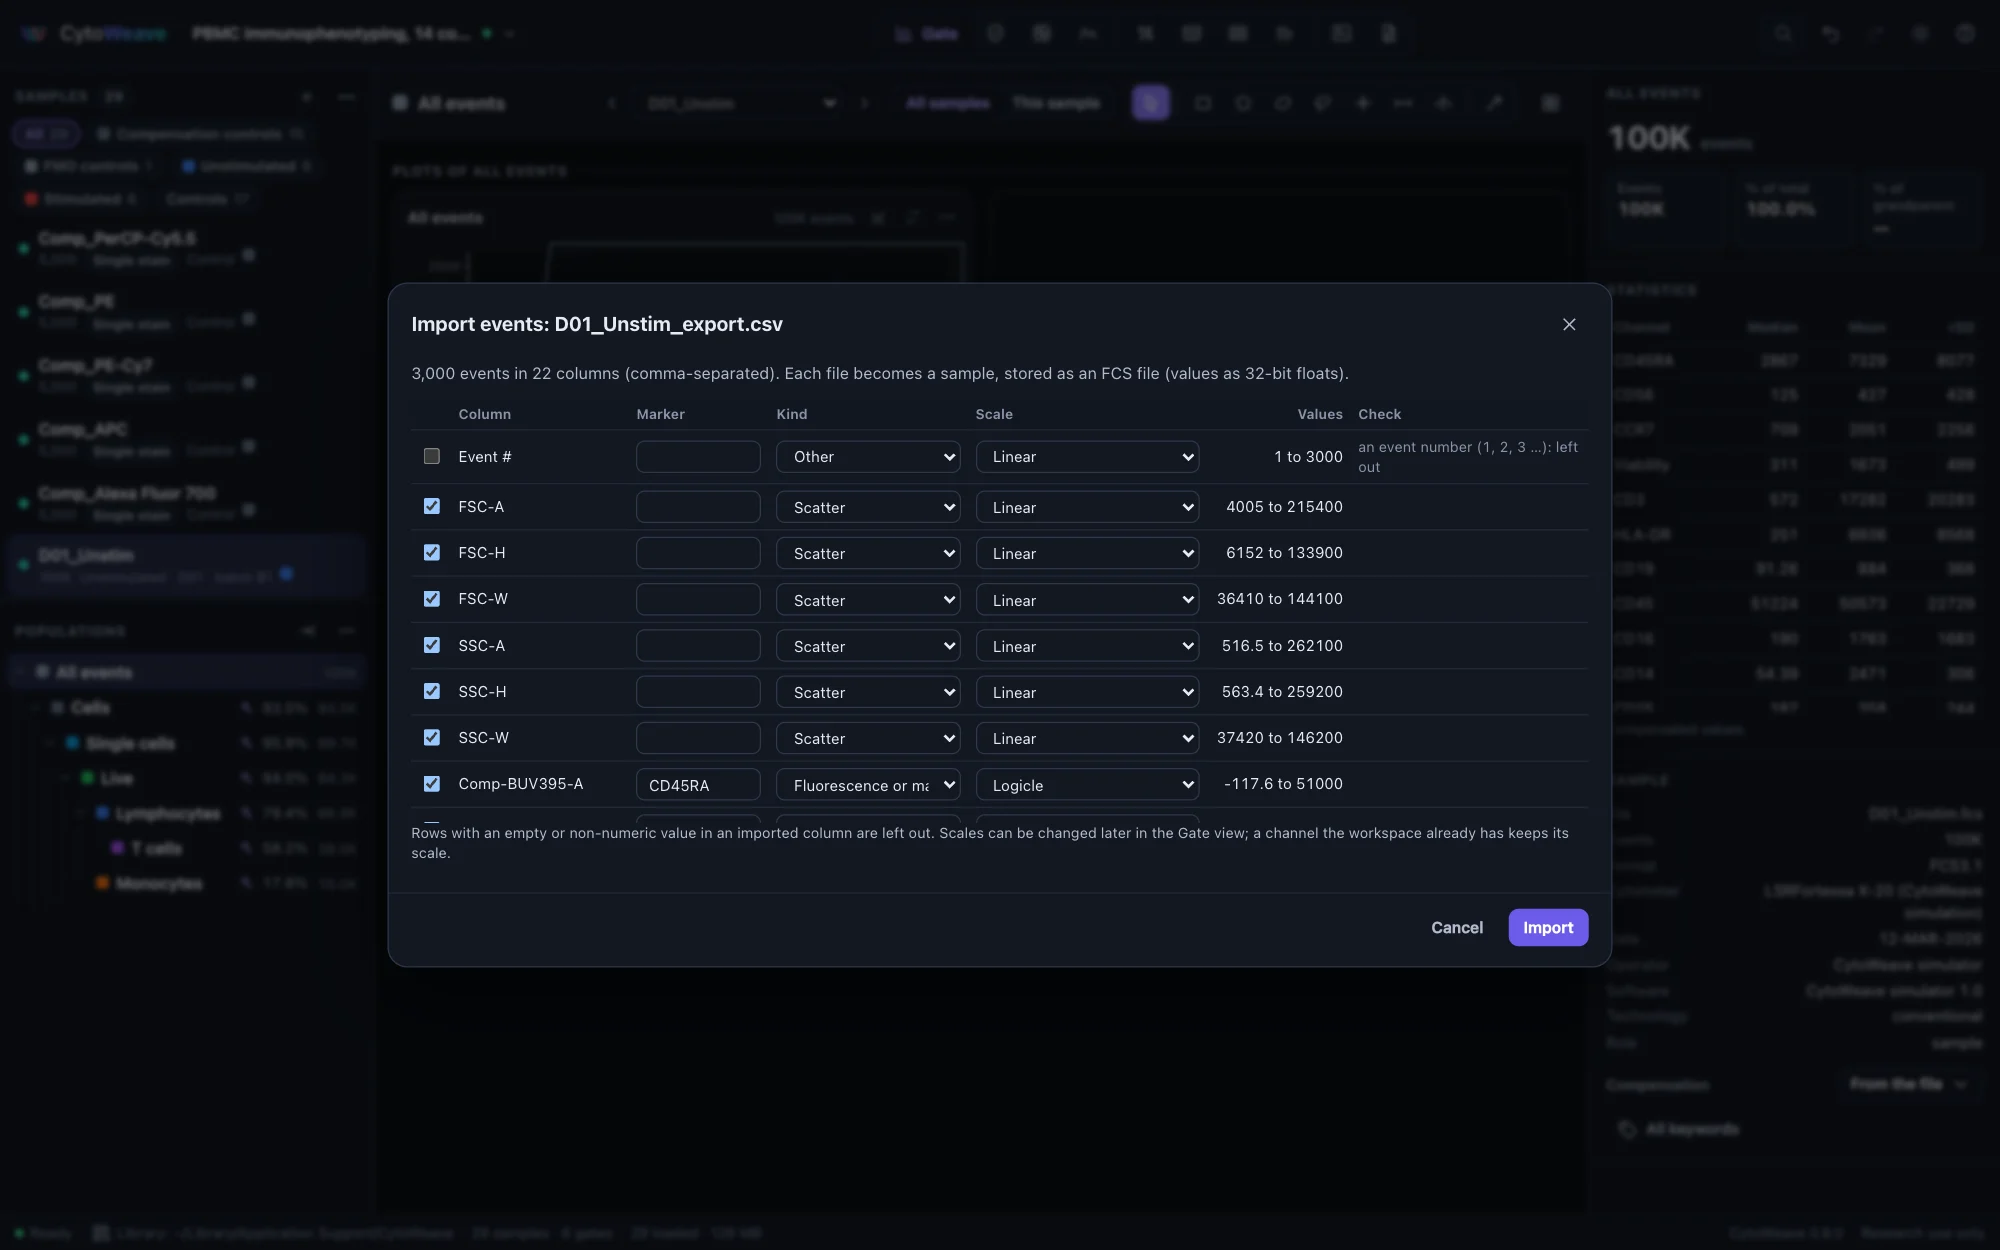2000x1250 pixels.
Task: Click the Marker field for SSC-H
Action: (698, 692)
